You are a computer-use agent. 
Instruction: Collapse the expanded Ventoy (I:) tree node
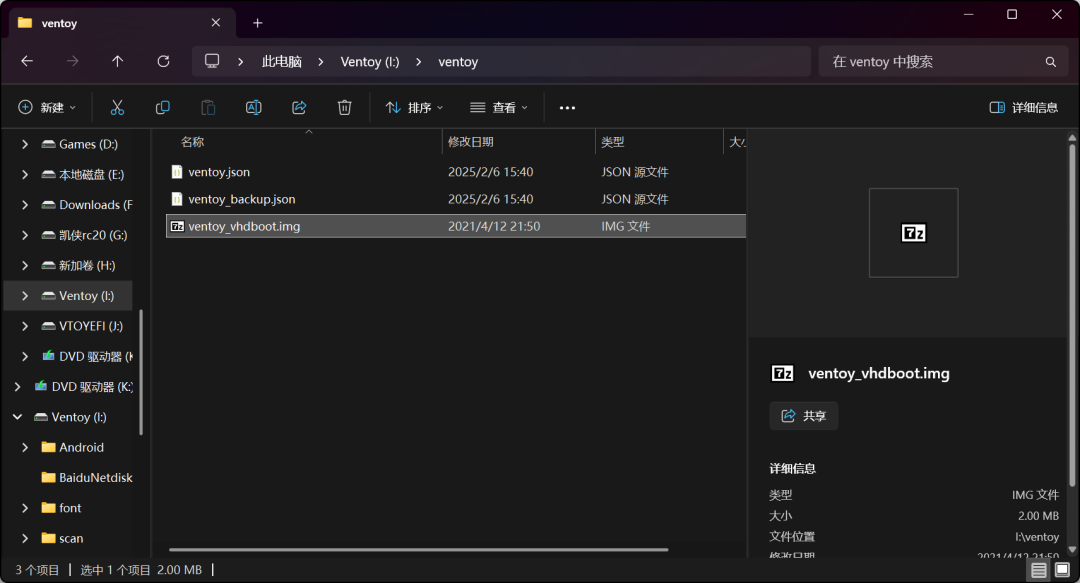17,417
